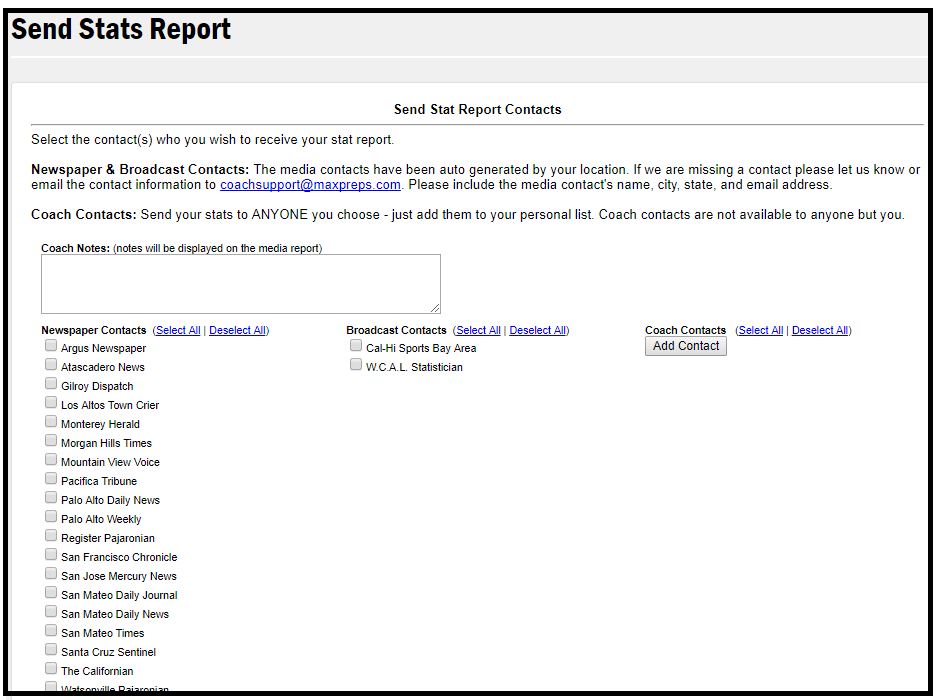
Task: Click Select All for Coach Contacts
Action: [x=760, y=330]
